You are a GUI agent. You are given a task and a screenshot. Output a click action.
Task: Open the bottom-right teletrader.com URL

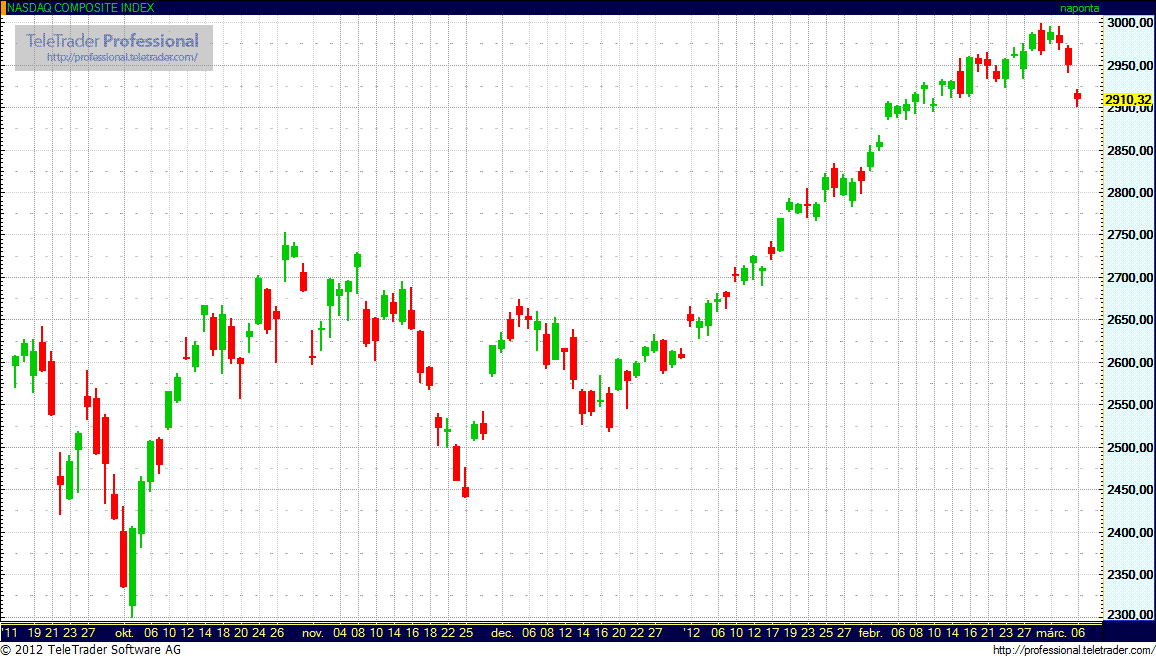click(1073, 651)
